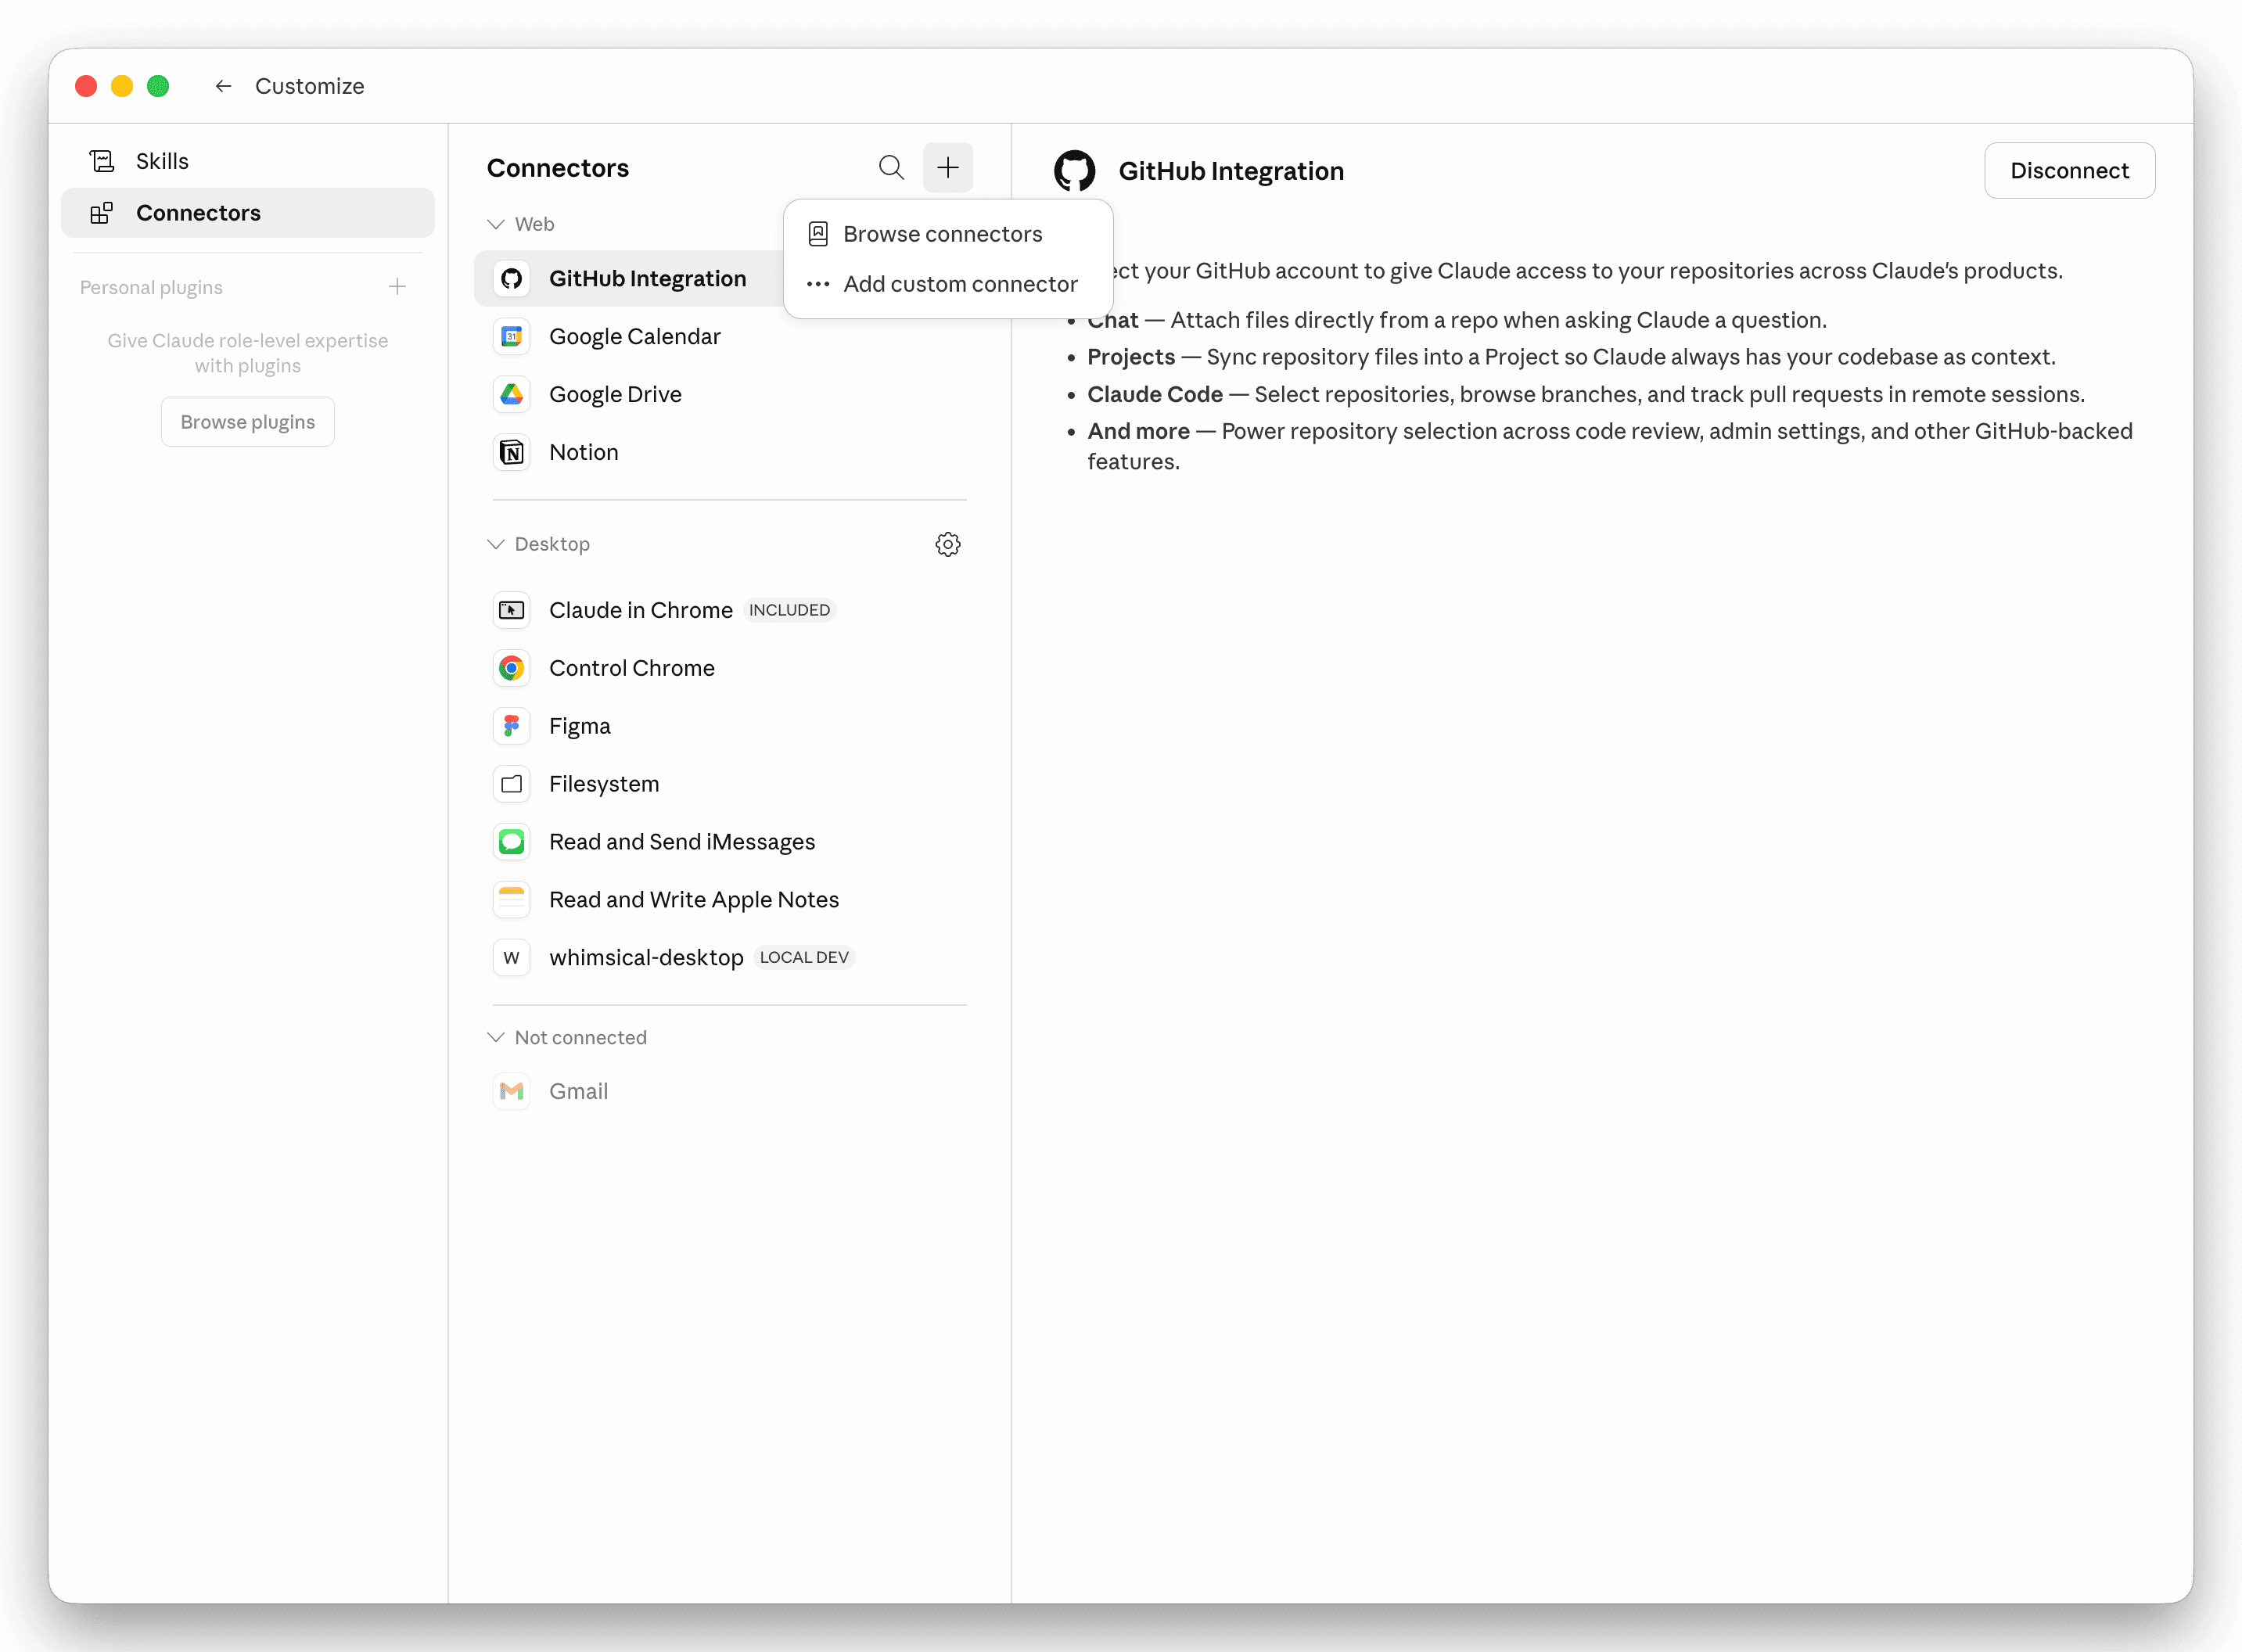Select Google Drive connector row
The height and width of the screenshot is (1652, 2242).
[729, 395]
